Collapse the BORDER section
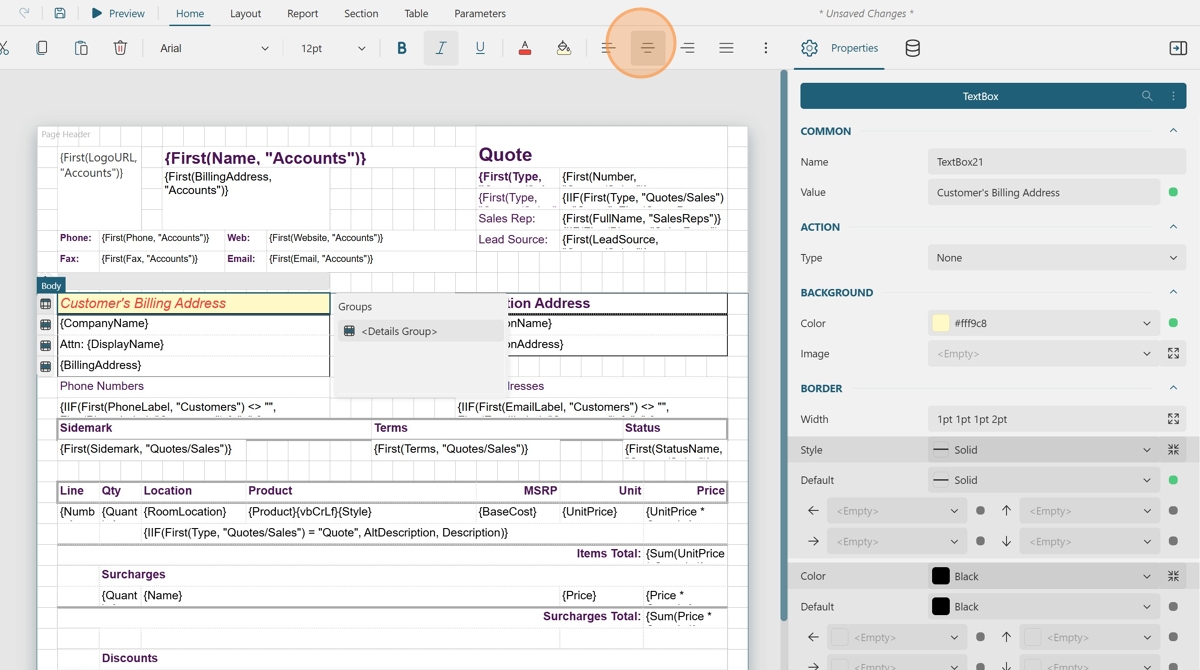Screen dimensions: 1200x670 1173,388
